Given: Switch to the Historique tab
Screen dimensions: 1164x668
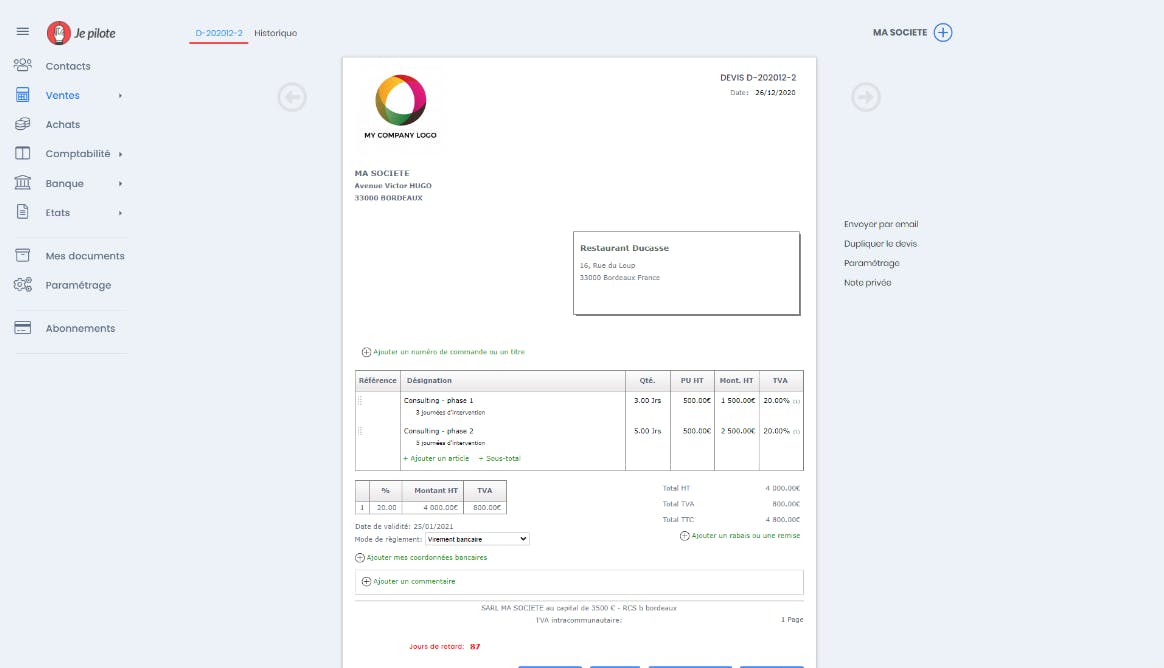Looking at the screenshot, I should tap(275, 33).
